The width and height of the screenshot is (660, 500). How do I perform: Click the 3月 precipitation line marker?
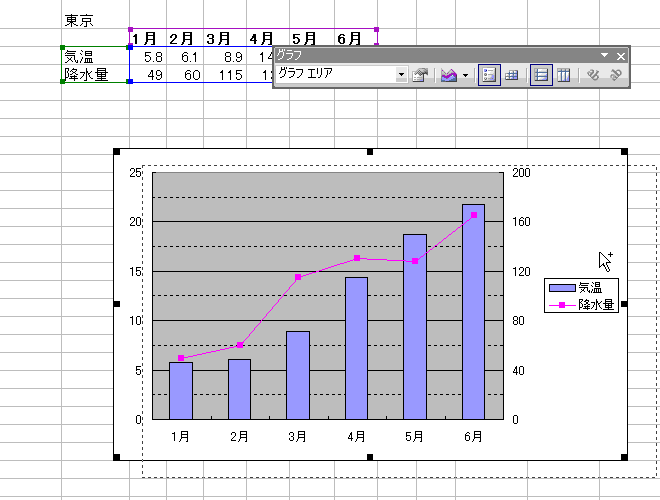(x=298, y=277)
